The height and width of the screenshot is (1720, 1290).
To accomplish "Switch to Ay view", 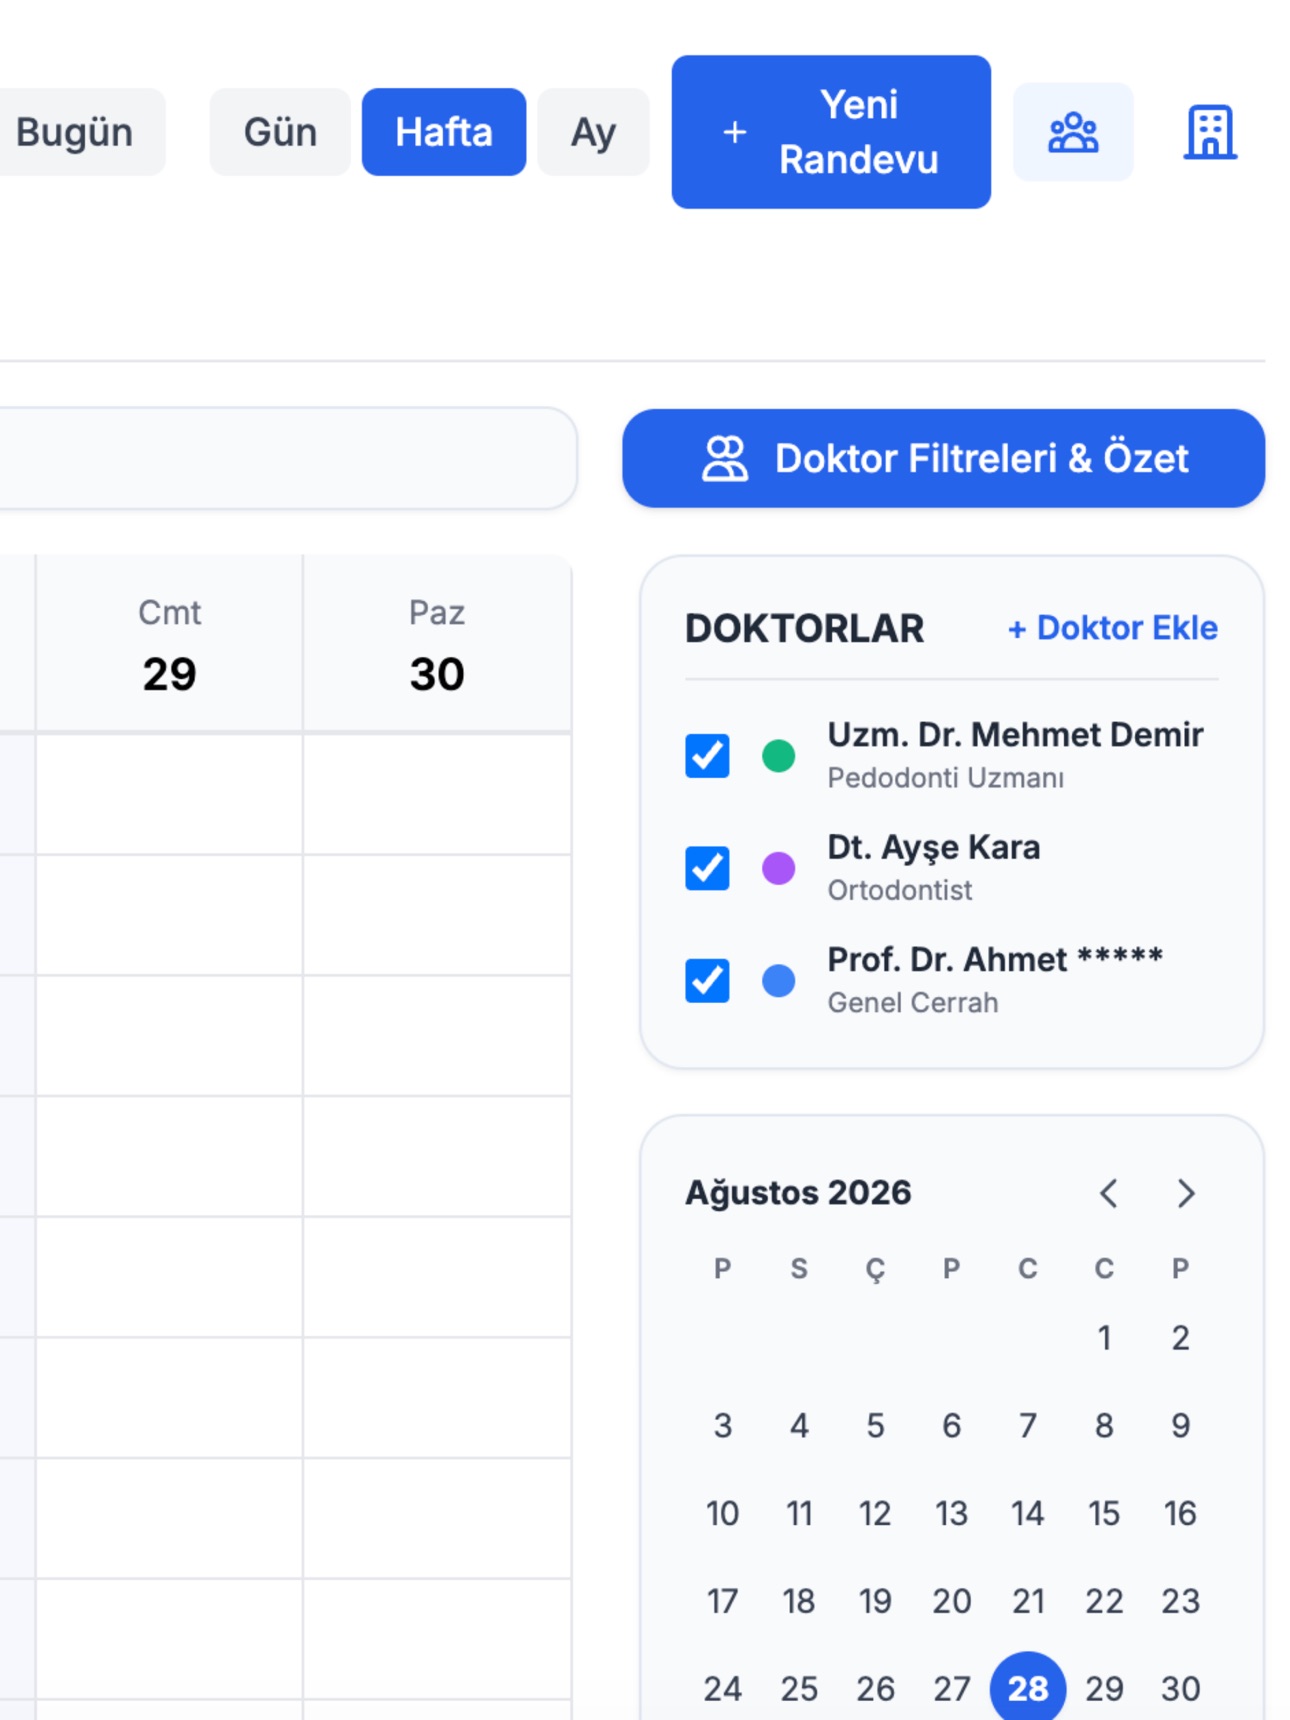I will tap(593, 132).
